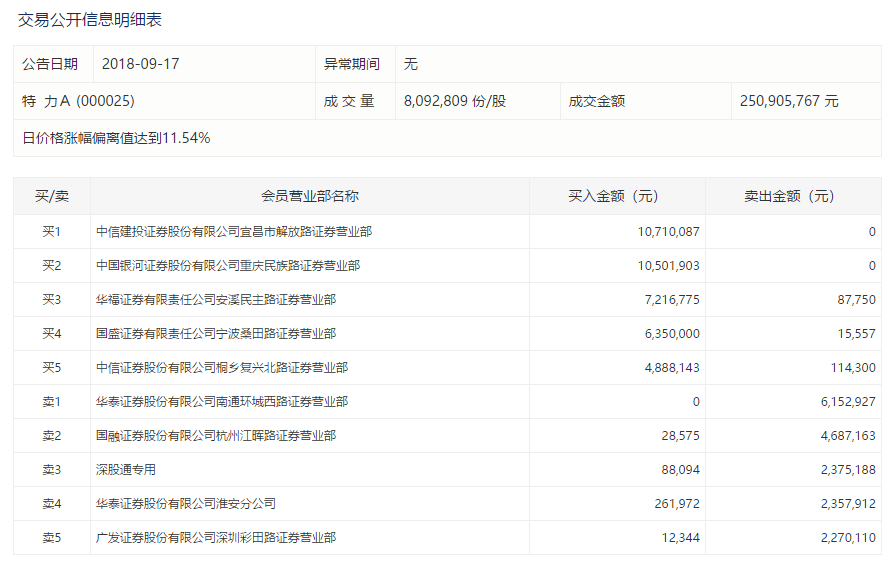Screen dimensions: 894x562
Task: Click the 买入金额（元） column header
Action: (x=617, y=197)
